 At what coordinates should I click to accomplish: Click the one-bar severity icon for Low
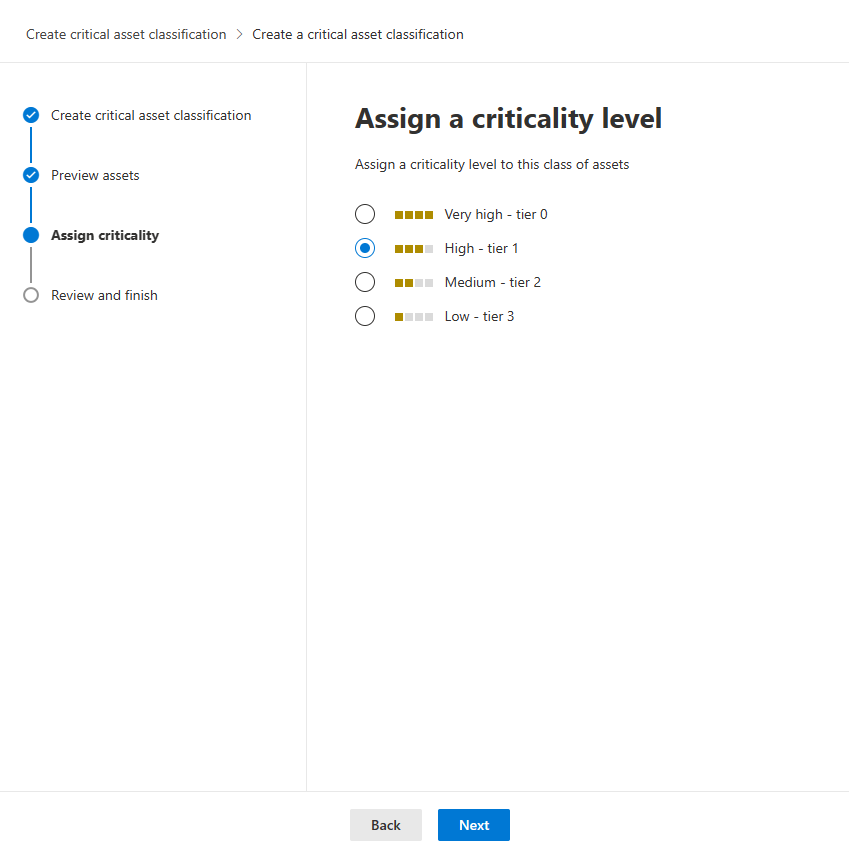(414, 317)
